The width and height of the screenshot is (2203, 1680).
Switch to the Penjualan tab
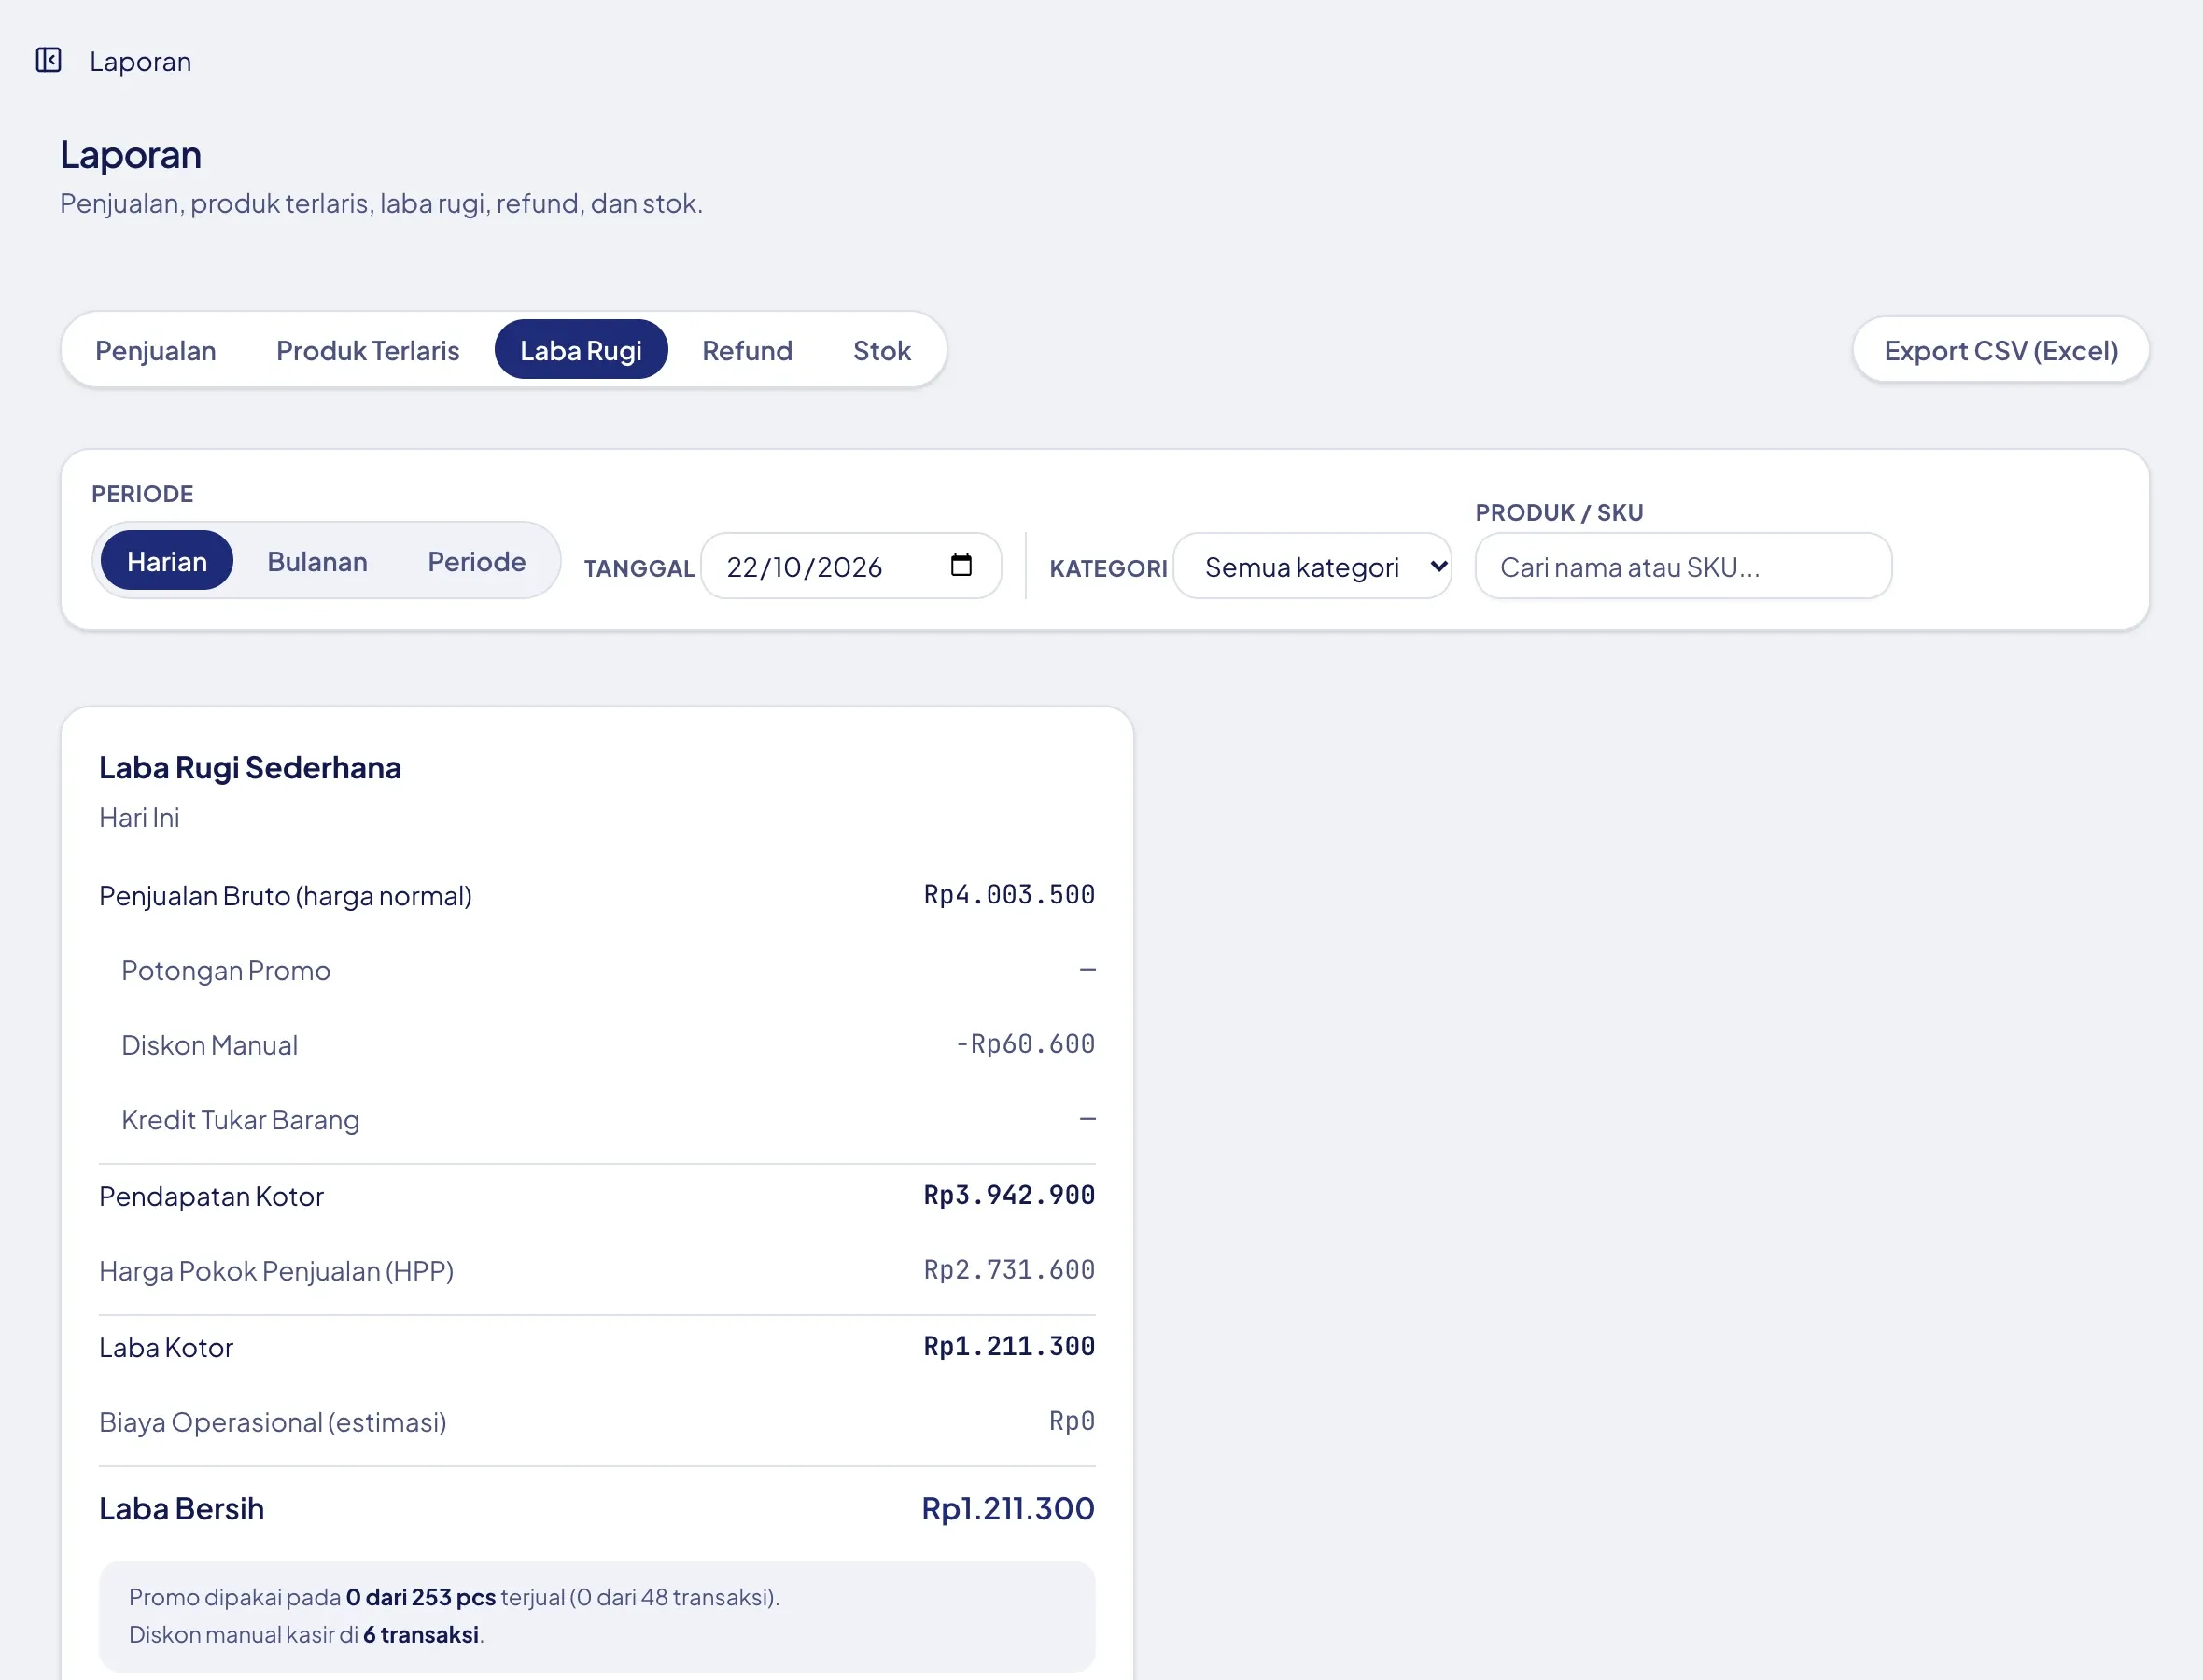[155, 350]
